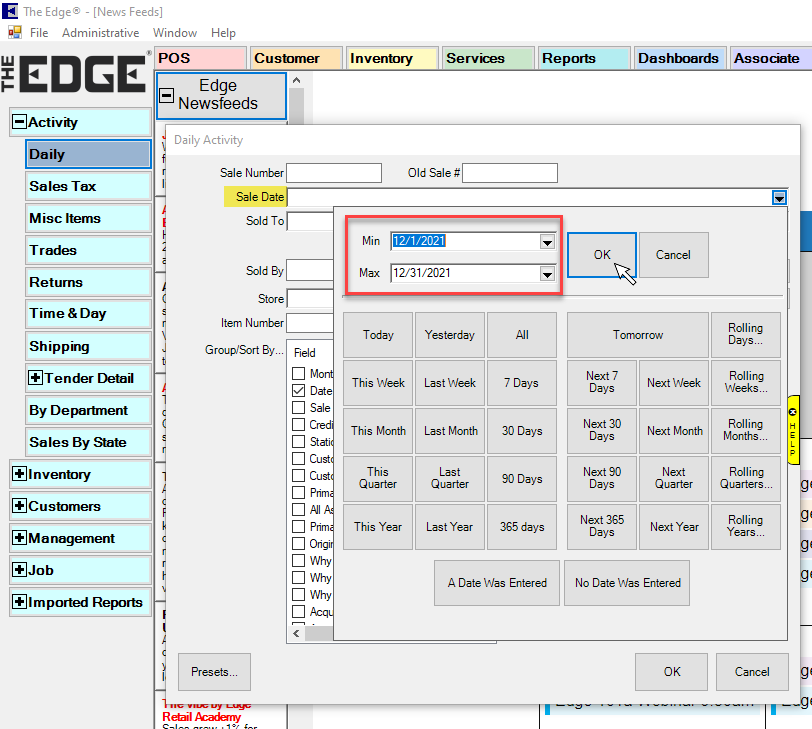Image resolution: width=812 pixels, height=729 pixels.
Task: Click the app icon beside File menu
Action: point(15,33)
